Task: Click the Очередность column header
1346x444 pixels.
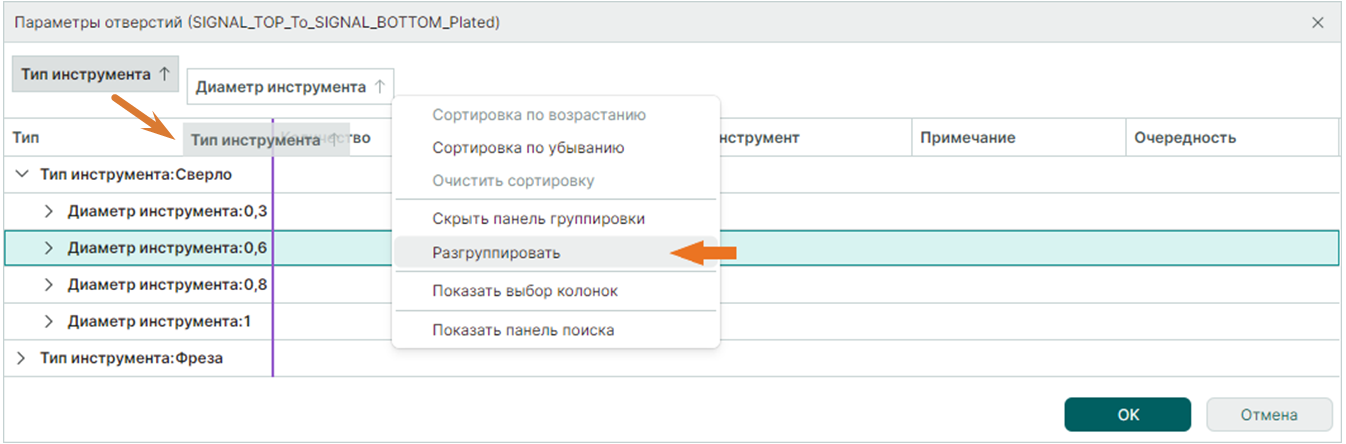Action: [x=1232, y=138]
